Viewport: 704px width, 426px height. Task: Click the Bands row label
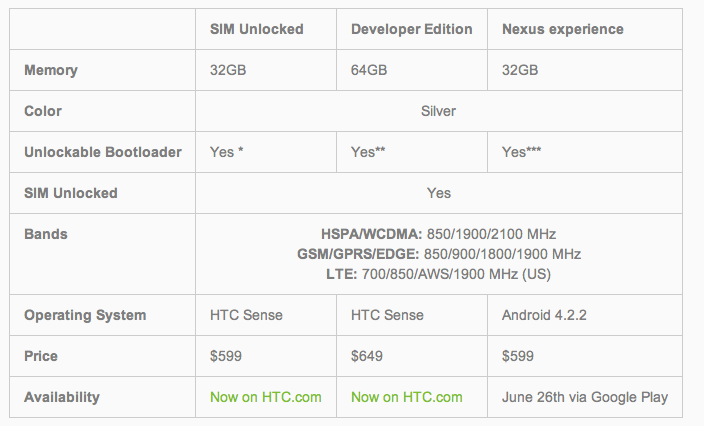44,234
